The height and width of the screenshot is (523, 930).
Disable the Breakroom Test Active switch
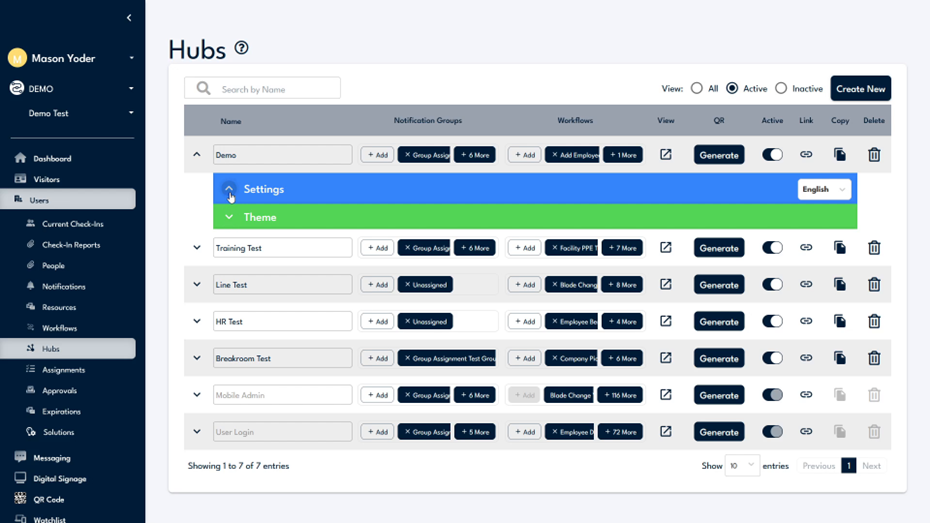point(772,358)
